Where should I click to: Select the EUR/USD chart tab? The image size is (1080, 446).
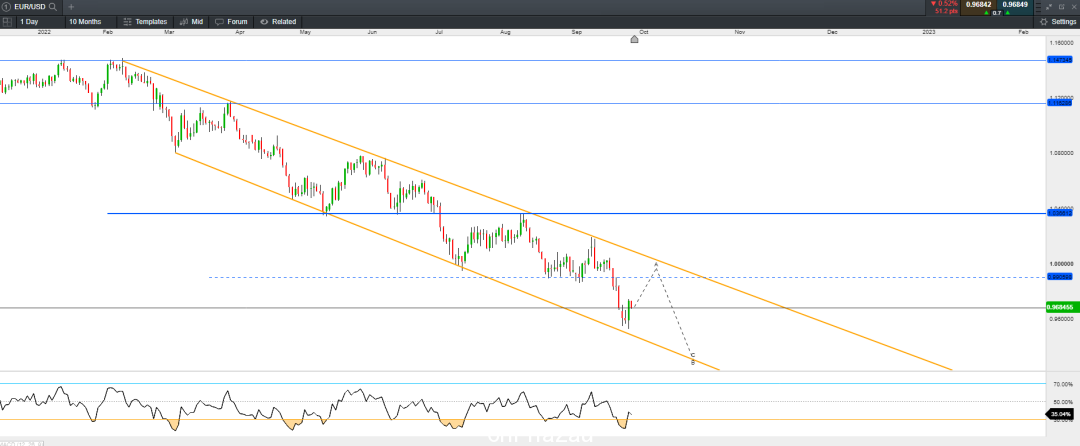[x=31, y=6]
